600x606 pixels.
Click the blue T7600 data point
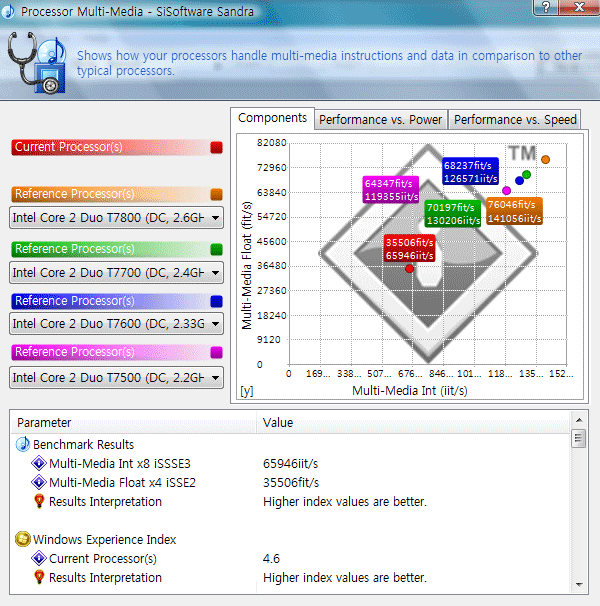pyautogui.click(x=519, y=180)
